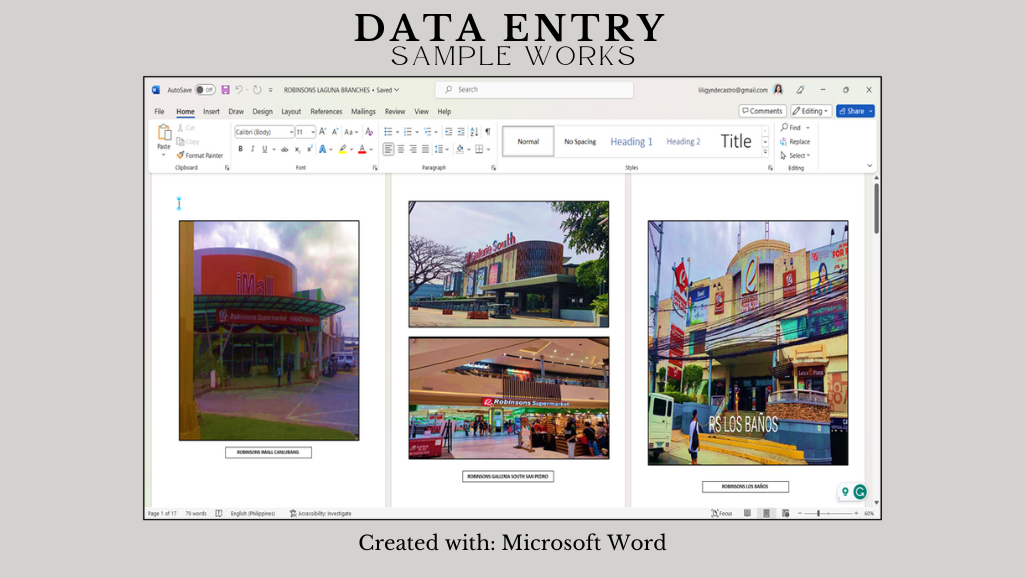Click the Search box in the title bar

pos(534,90)
